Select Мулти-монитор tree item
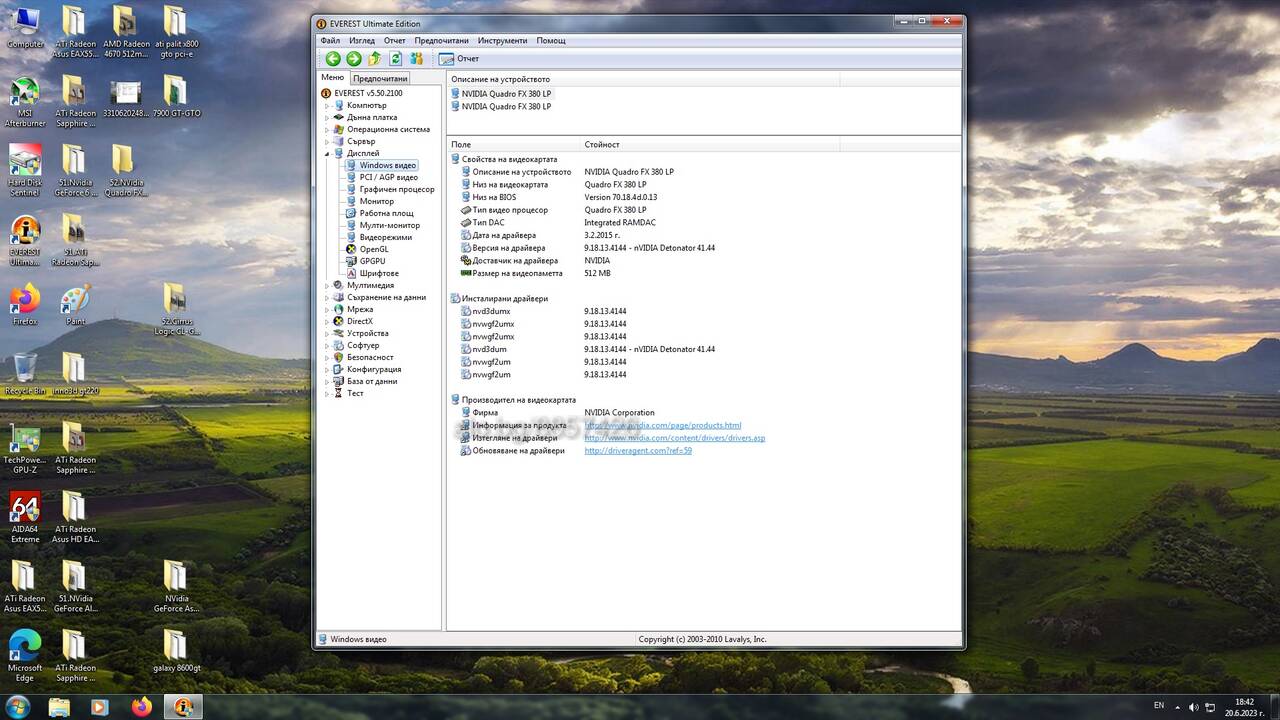Screen dimensions: 1280x720 390,225
